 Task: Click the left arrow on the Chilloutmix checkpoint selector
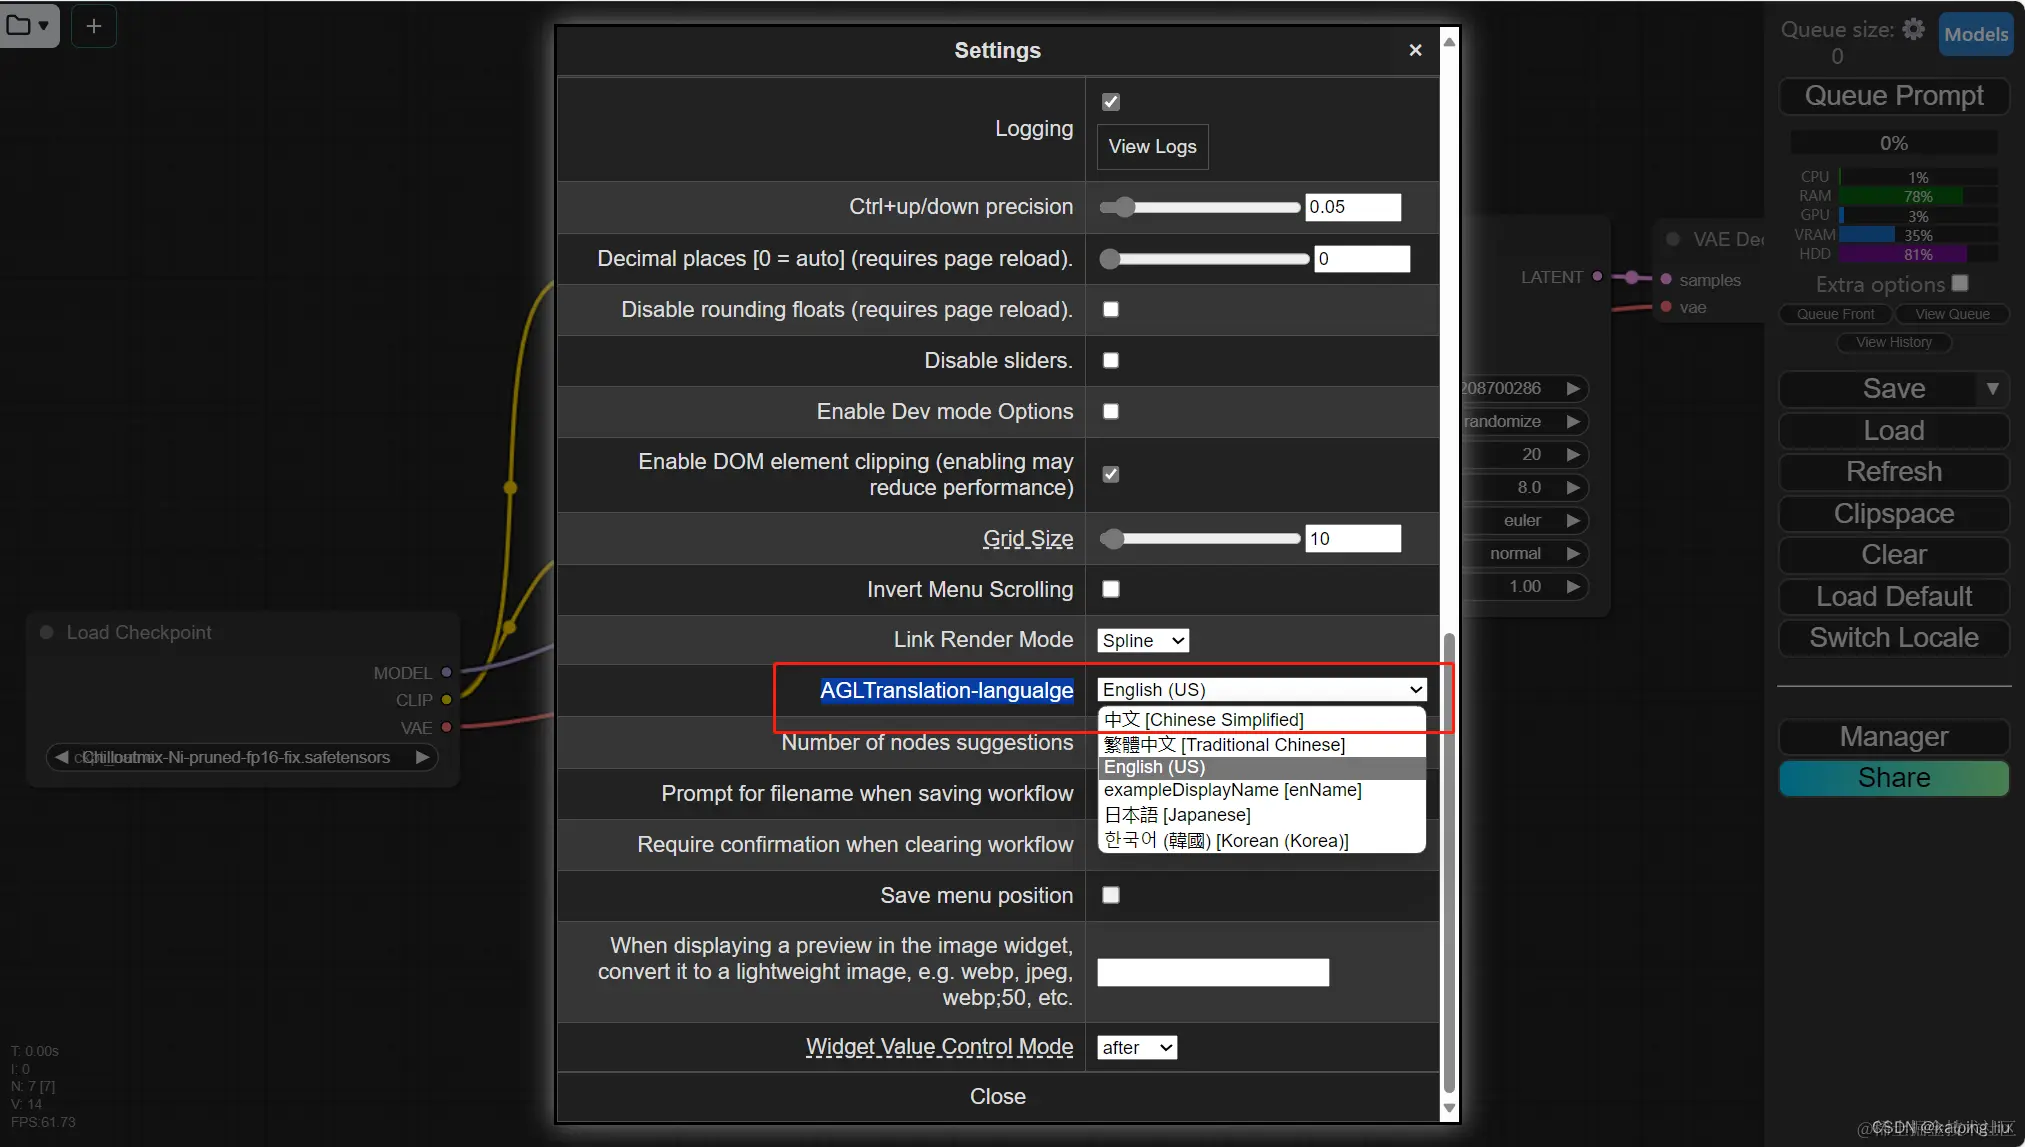tap(62, 757)
